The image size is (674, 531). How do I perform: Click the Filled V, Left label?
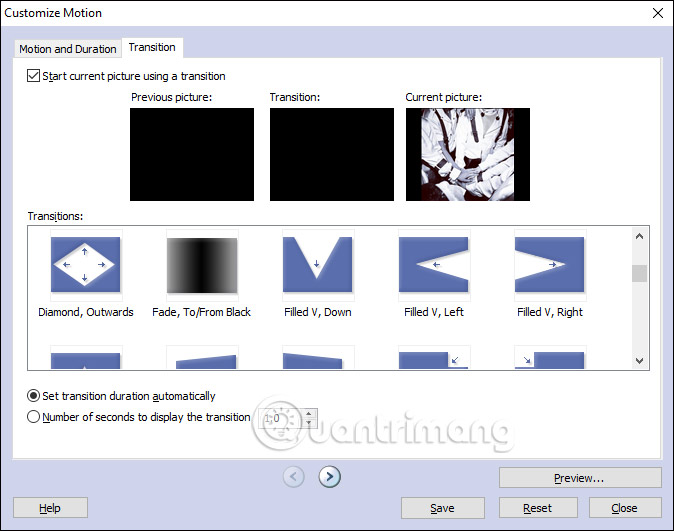pos(434,312)
